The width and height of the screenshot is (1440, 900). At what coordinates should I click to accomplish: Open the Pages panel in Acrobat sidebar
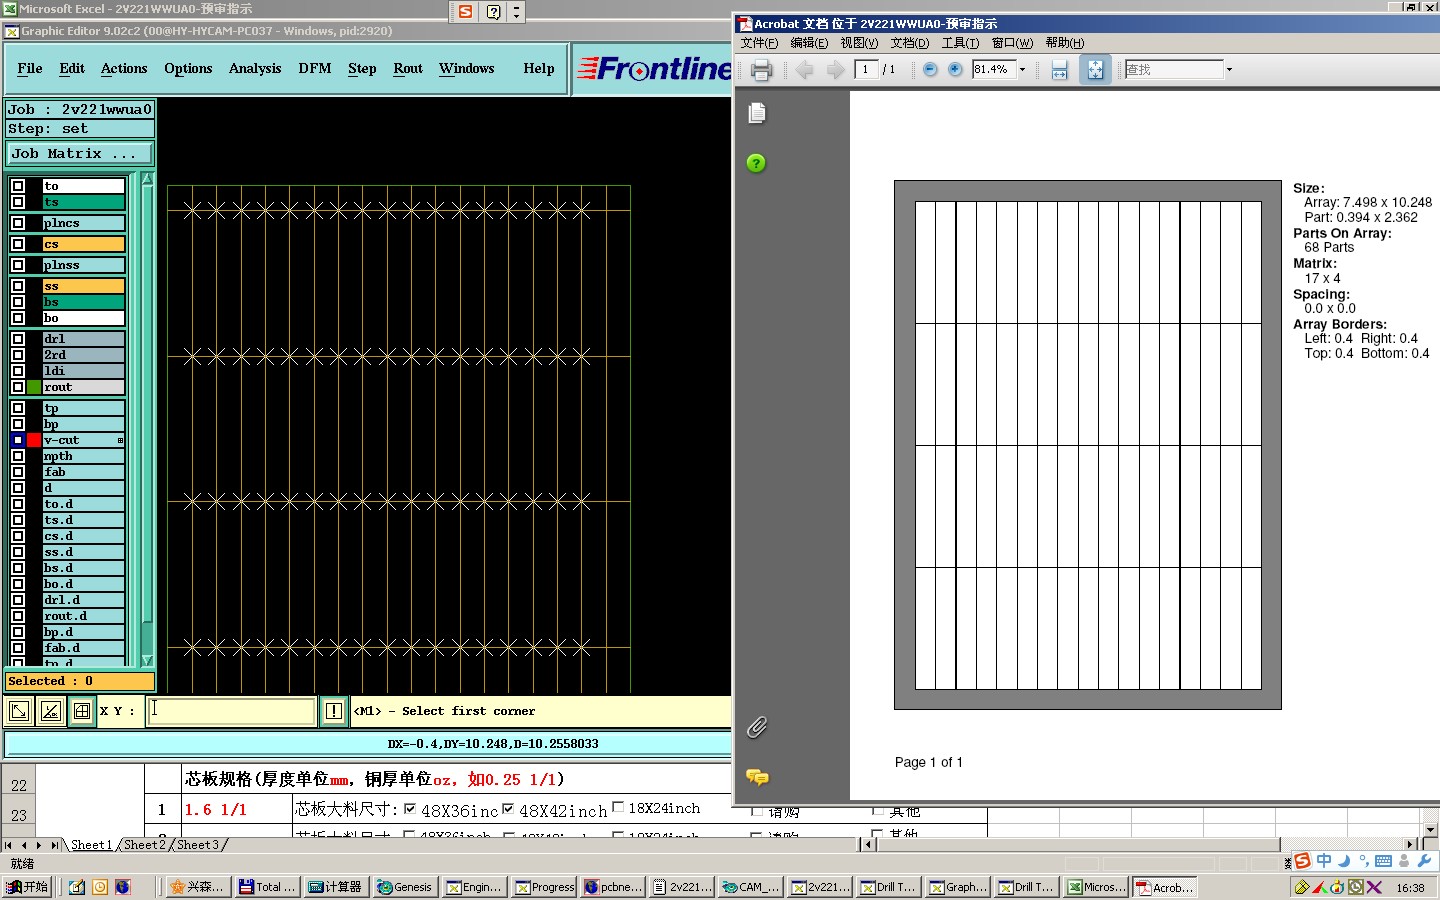(757, 114)
